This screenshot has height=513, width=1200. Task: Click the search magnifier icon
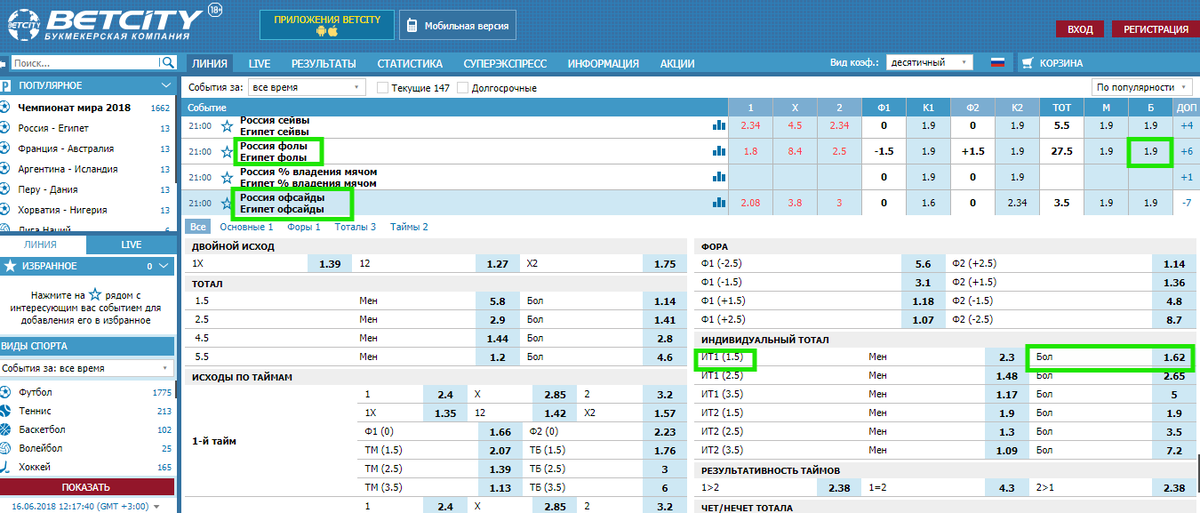167,63
